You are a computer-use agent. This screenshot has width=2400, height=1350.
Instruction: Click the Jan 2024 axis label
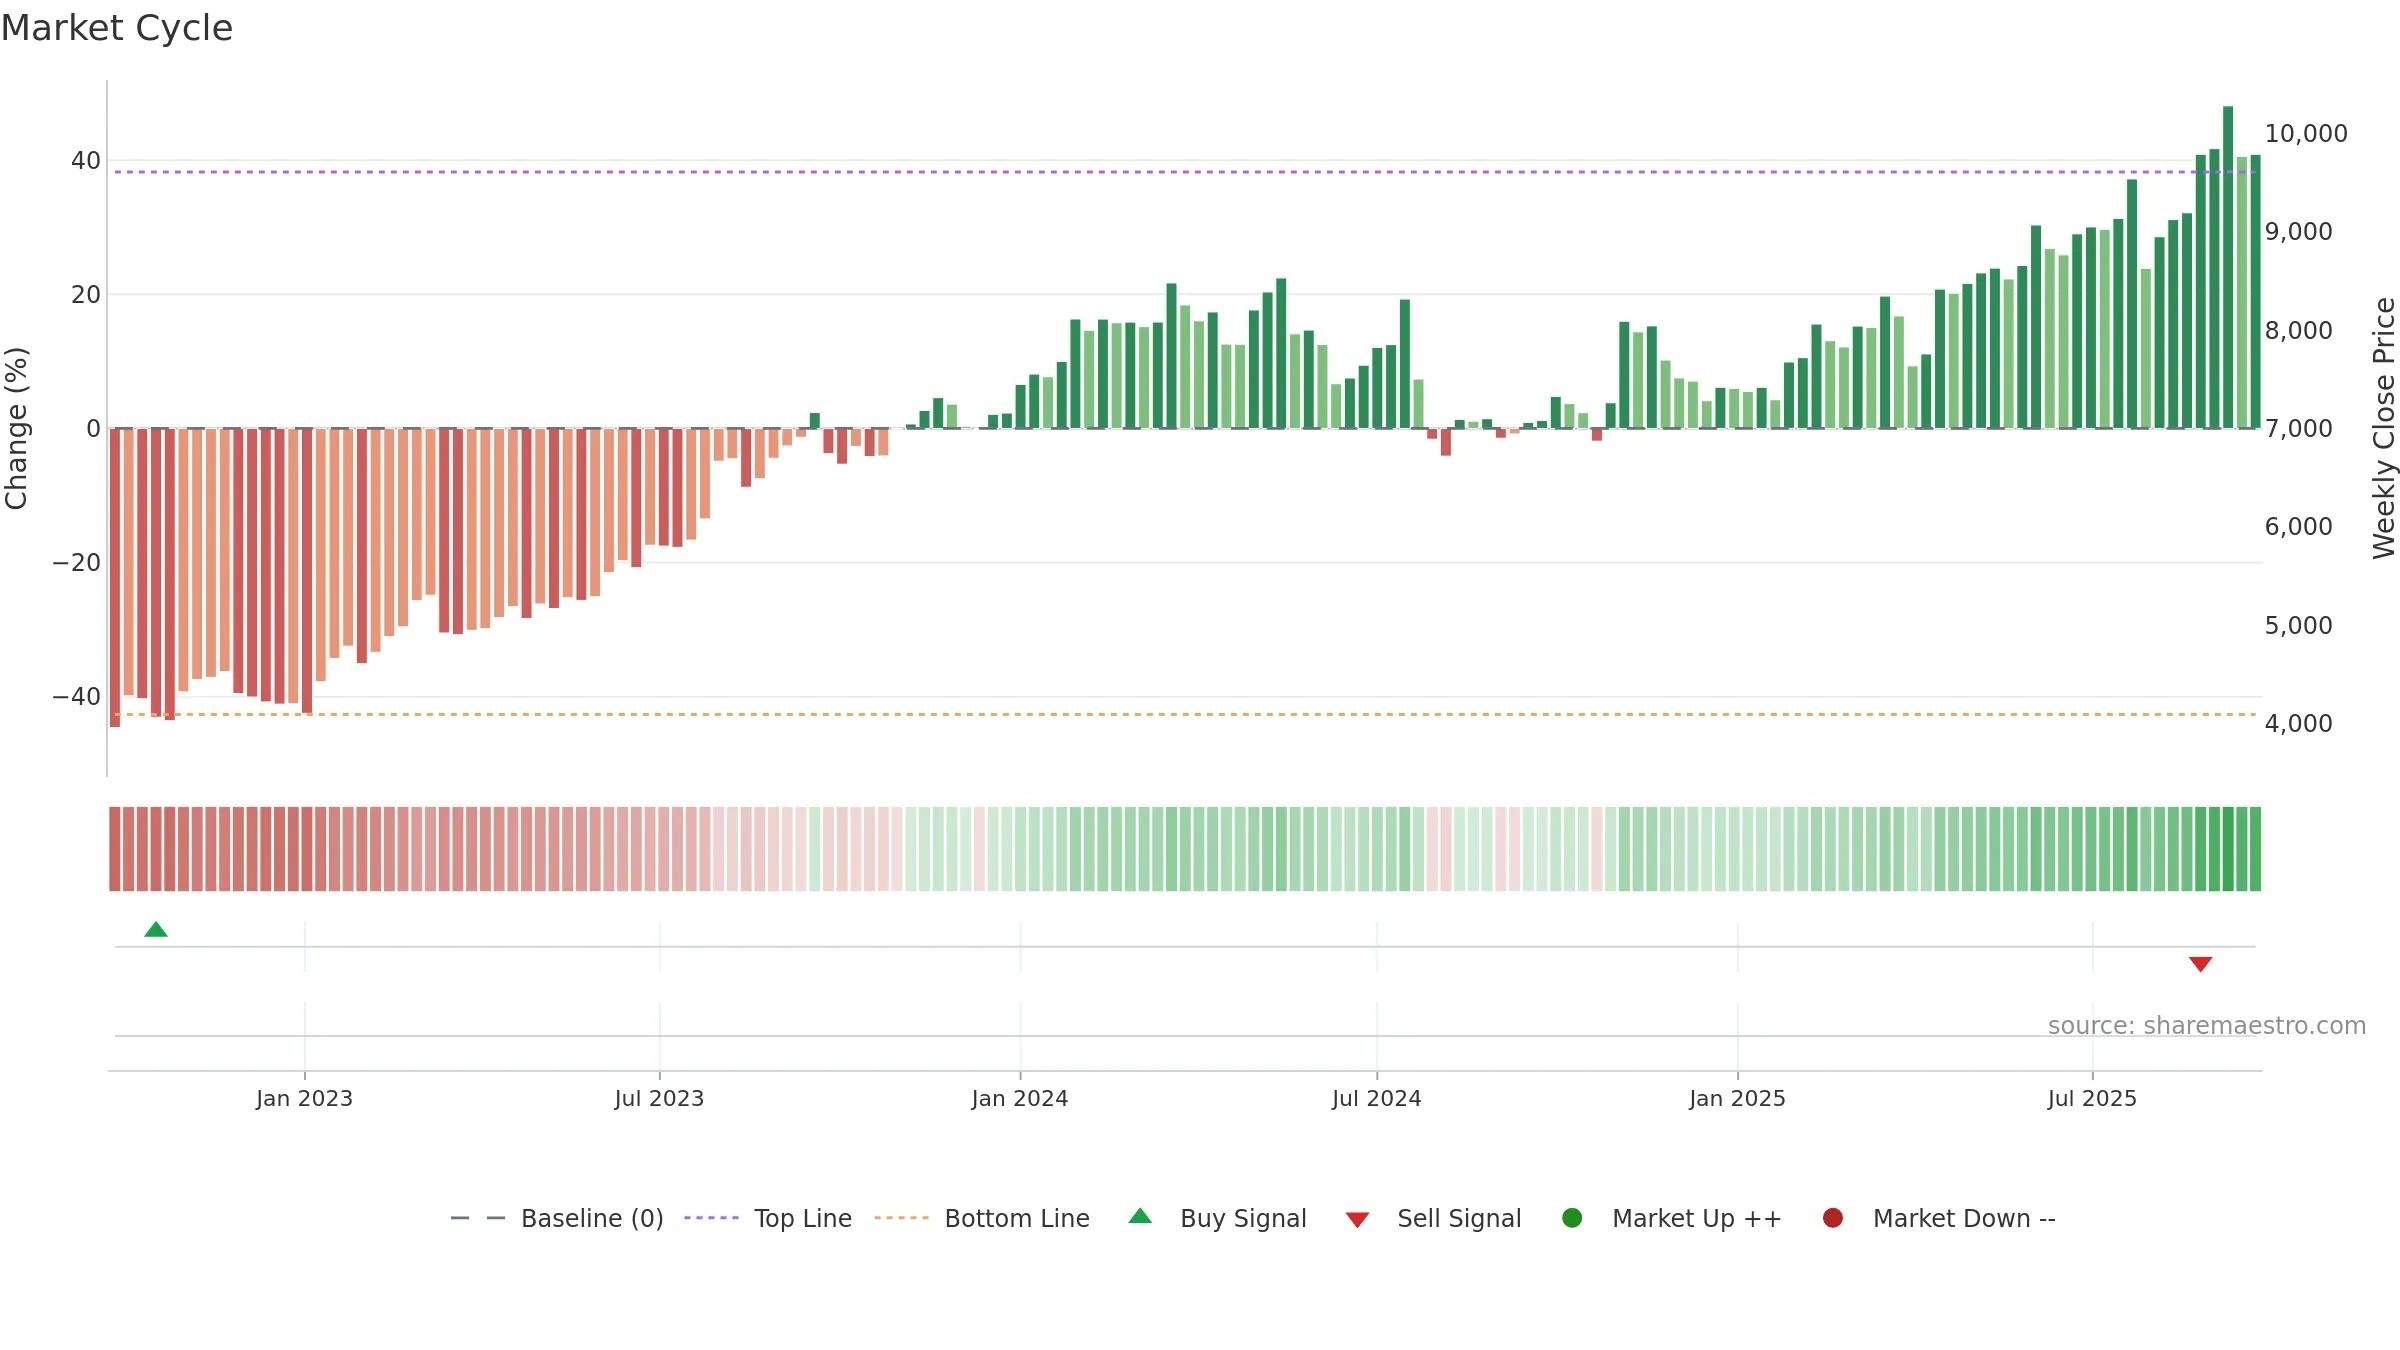pos(1020,1099)
